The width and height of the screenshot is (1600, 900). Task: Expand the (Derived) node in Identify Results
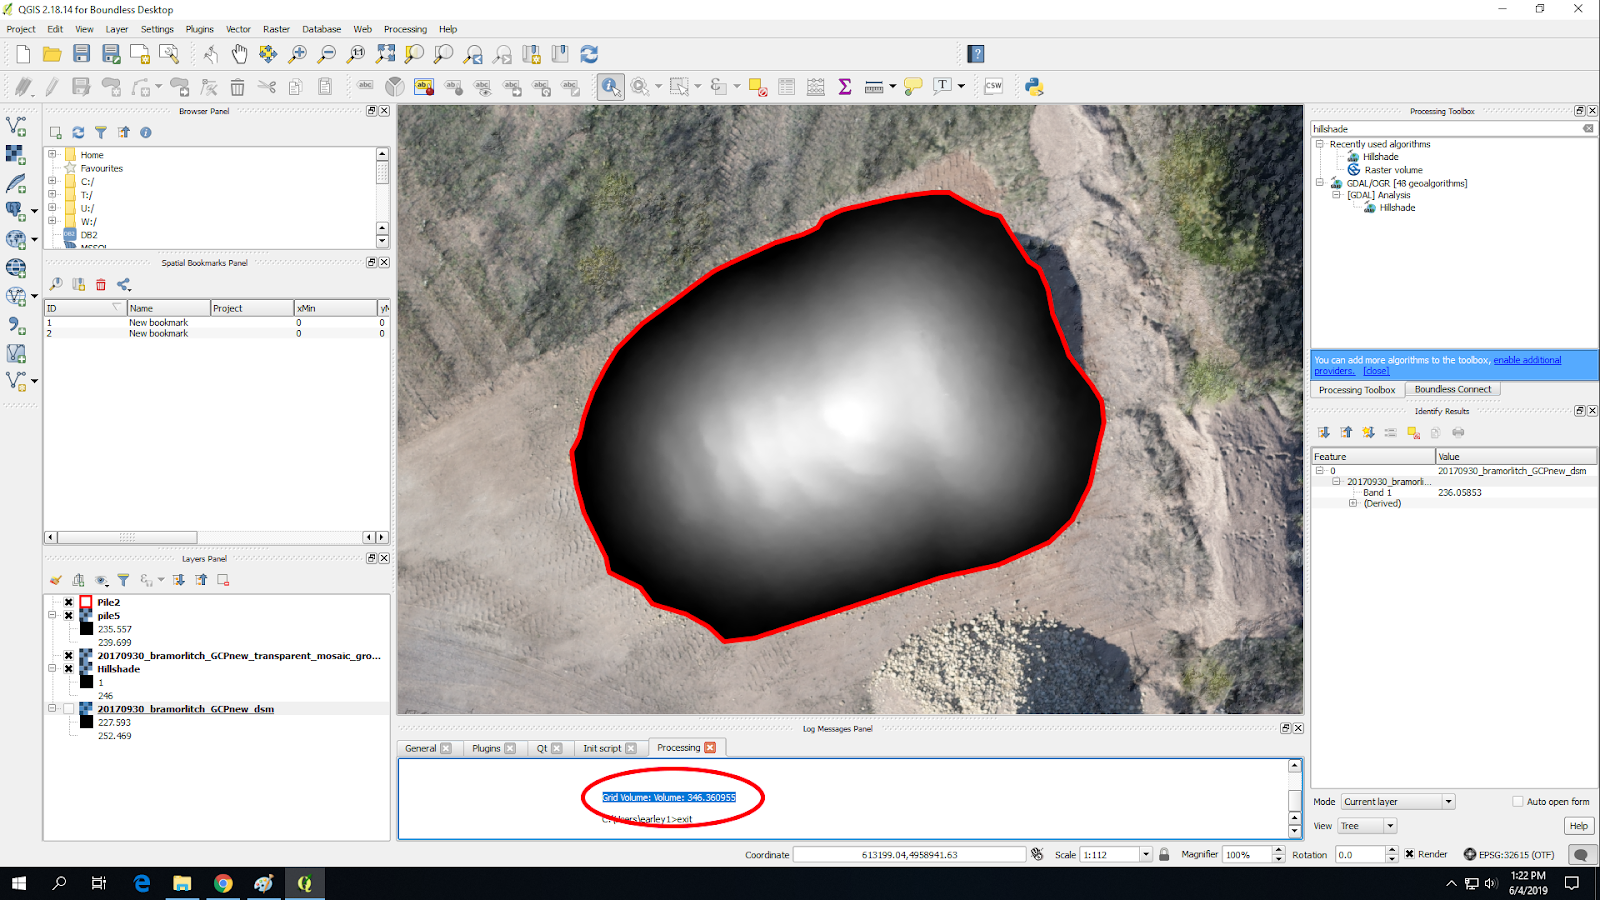[x=1353, y=503]
